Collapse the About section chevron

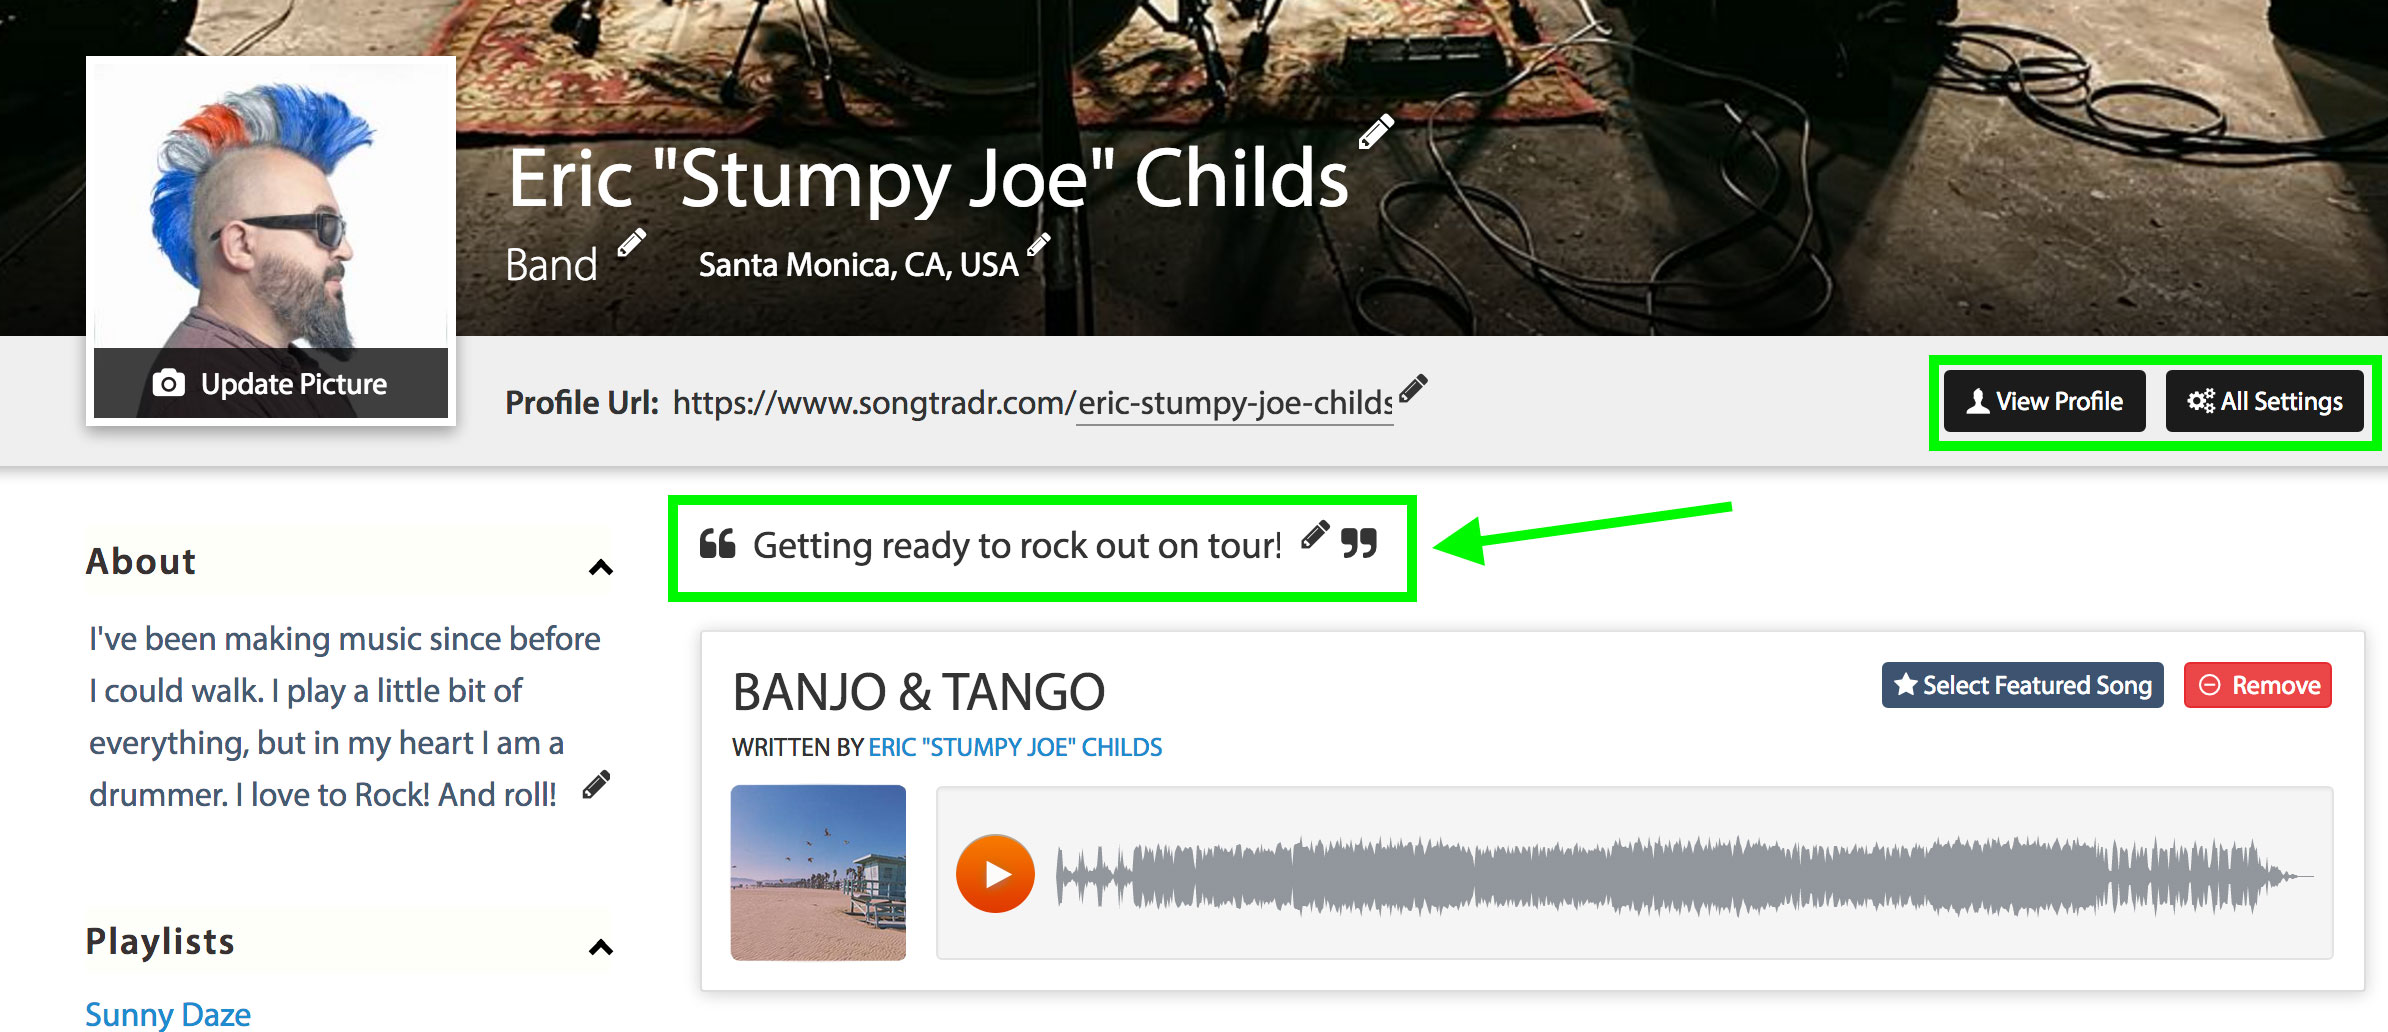click(600, 568)
